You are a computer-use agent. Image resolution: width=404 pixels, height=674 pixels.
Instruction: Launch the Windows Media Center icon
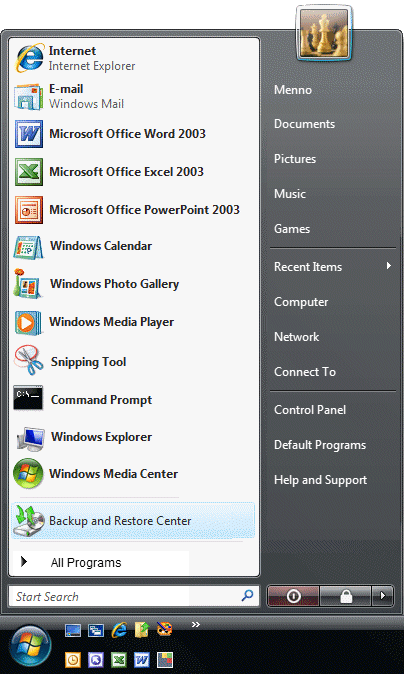click(28, 474)
